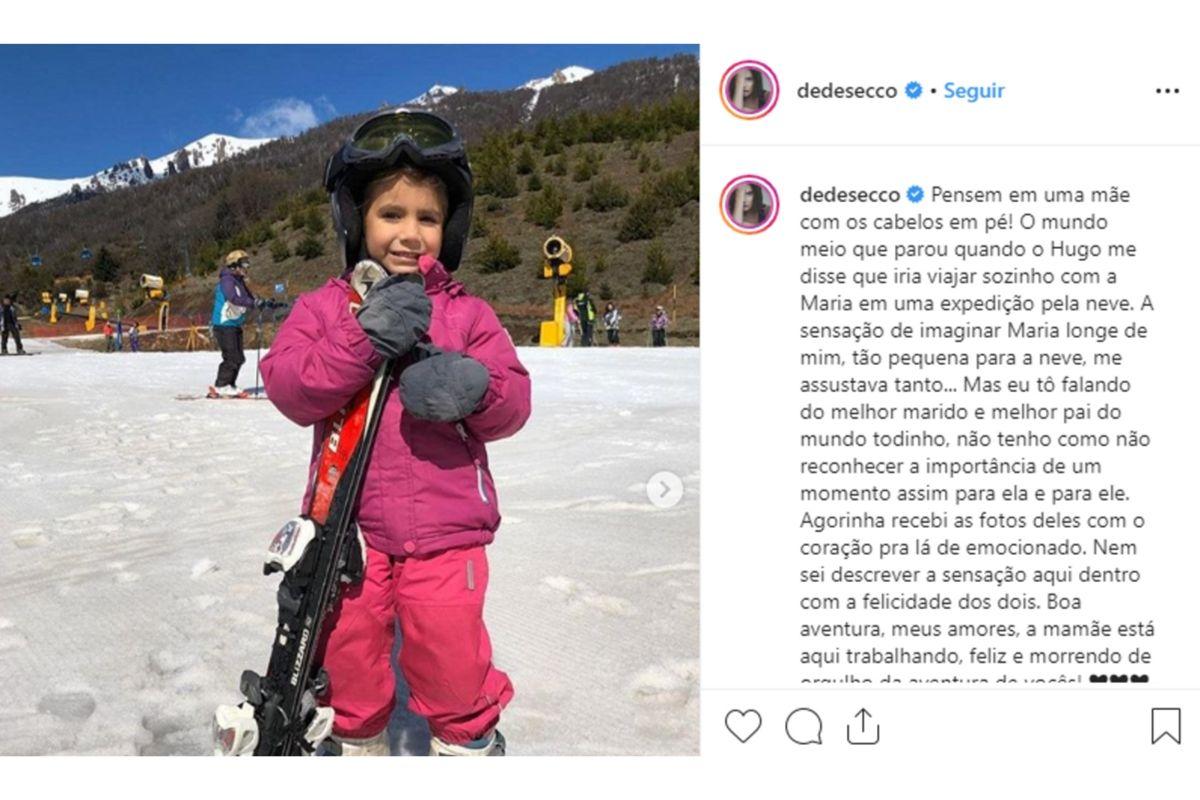Click the skier in the blue jacket
This screenshot has width=1200, height=800.
pyautogui.click(x=234, y=322)
